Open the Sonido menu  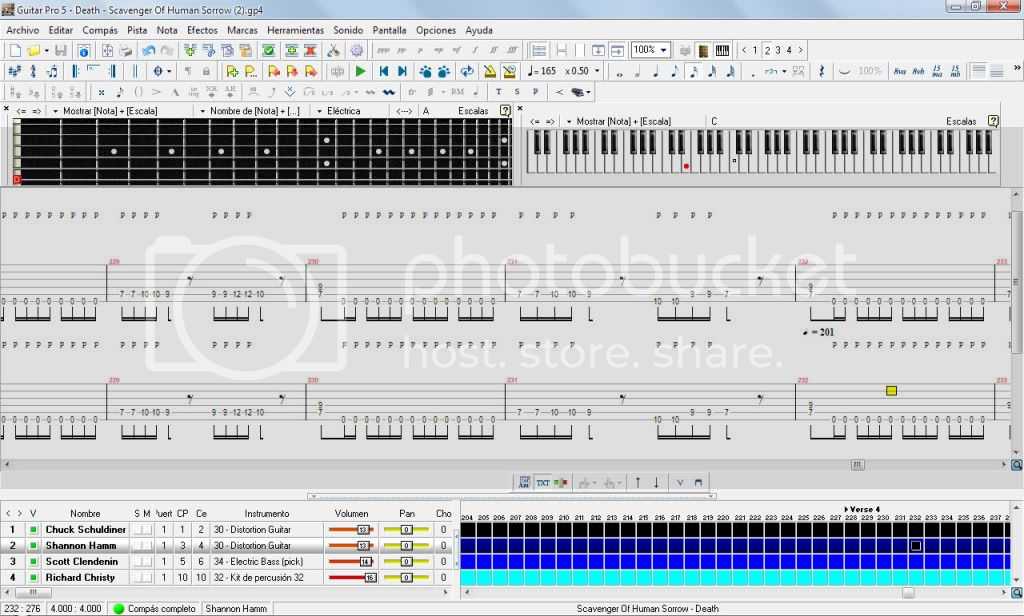click(348, 30)
